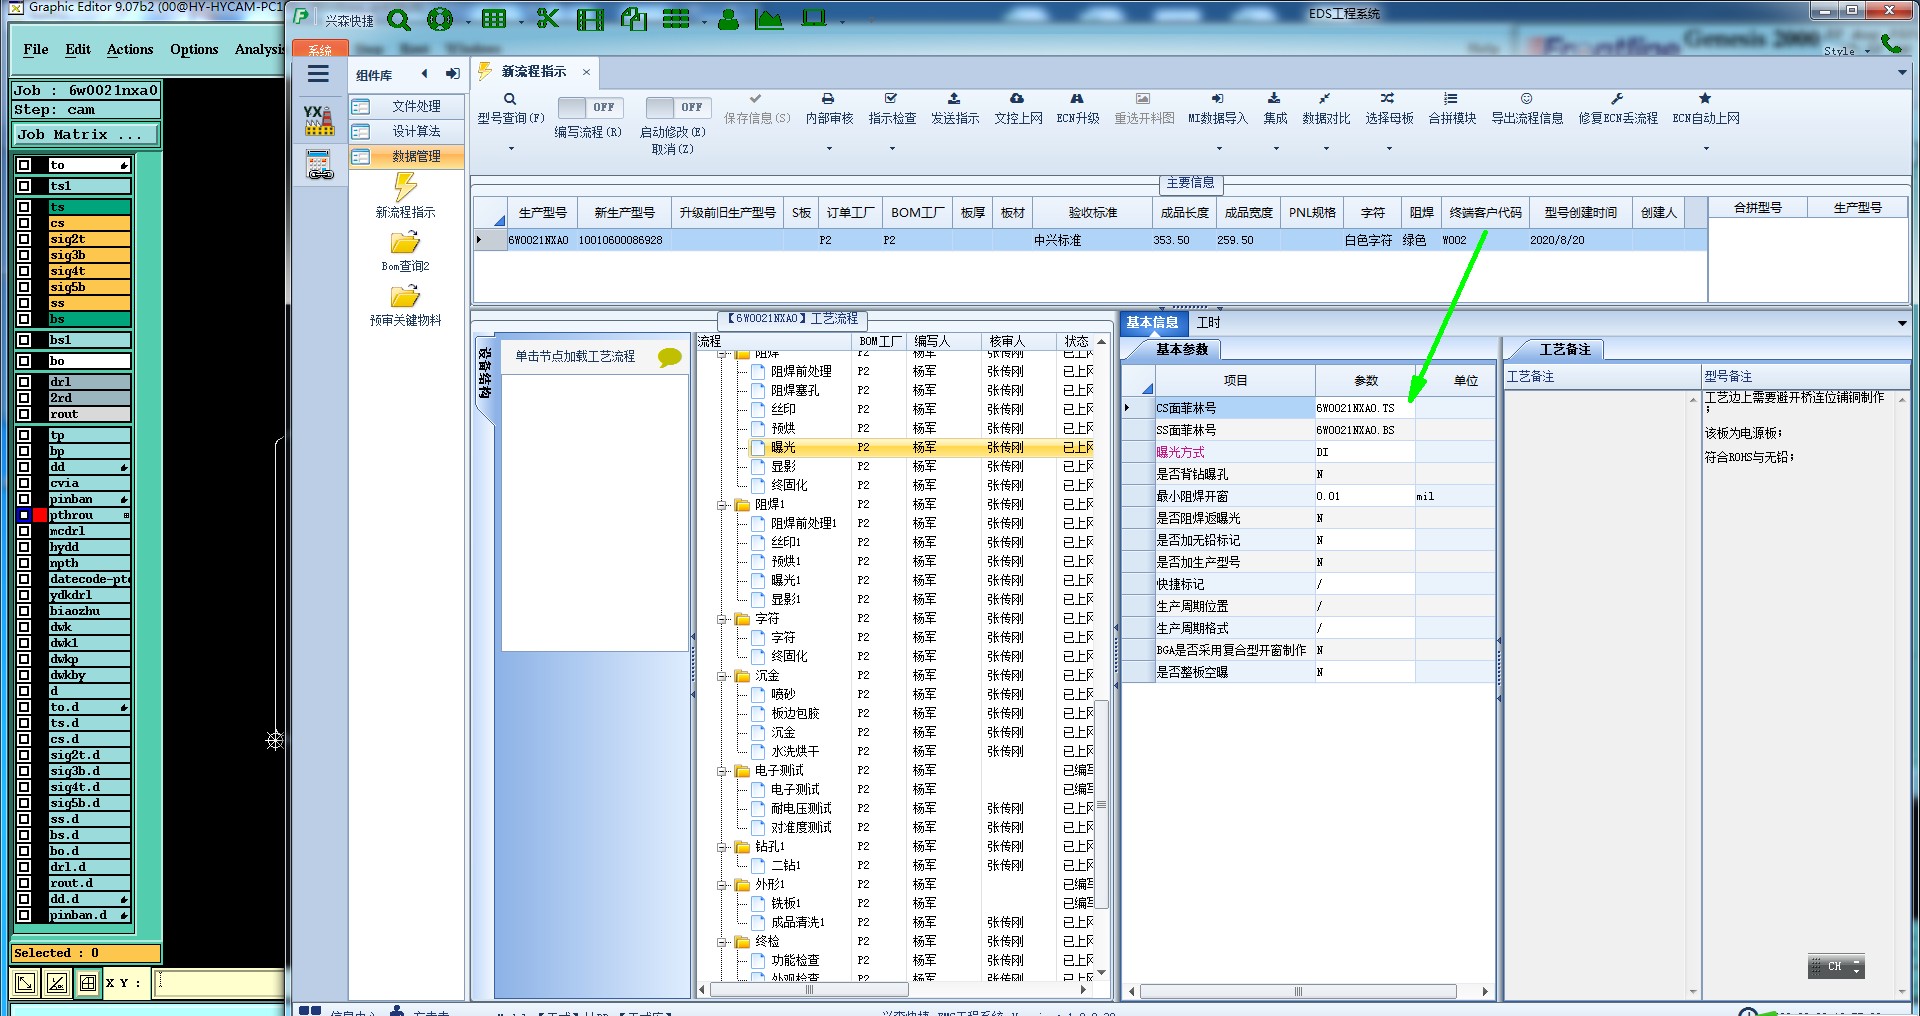Open File menu in Graphic Editor
Screen dimensions: 1920x1016
click(36, 49)
